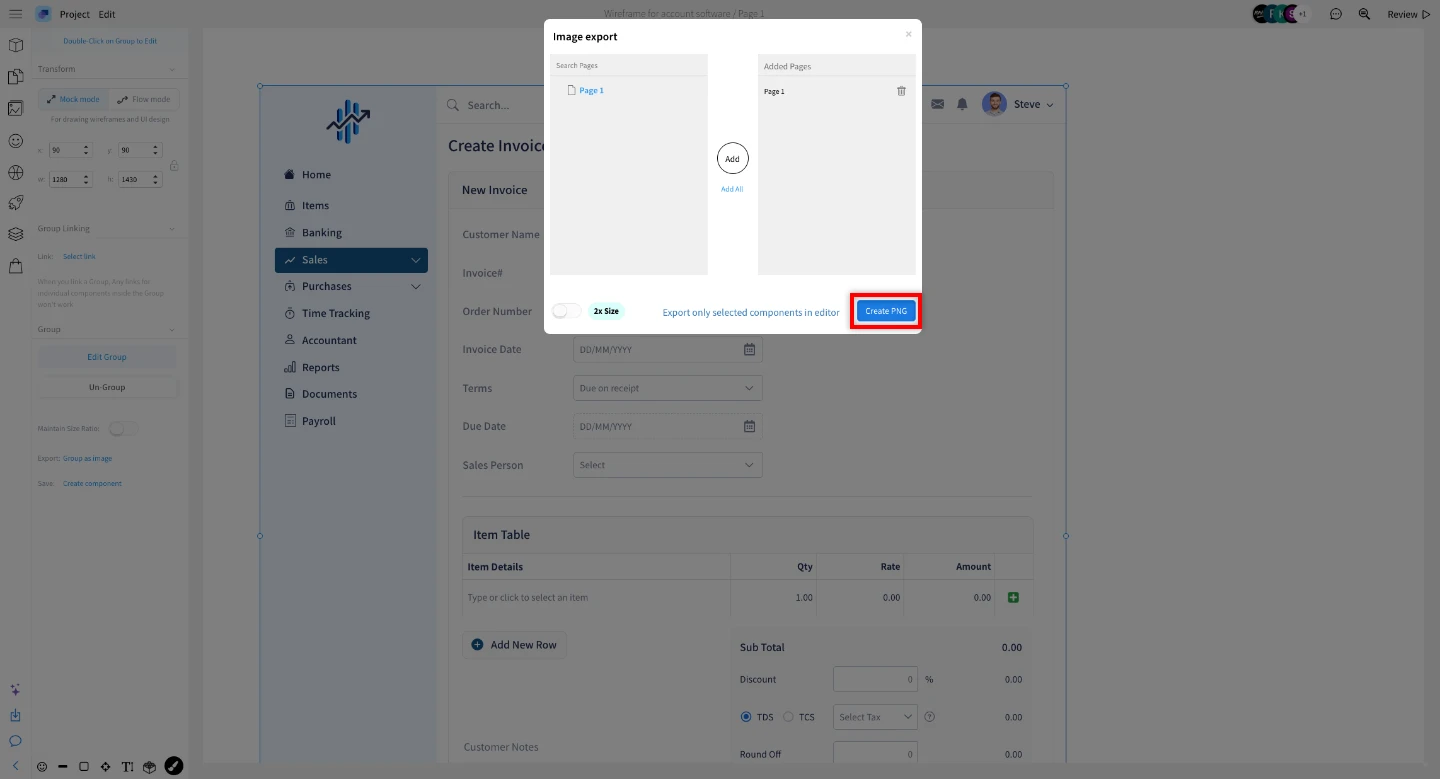Click the round Add button
This screenshot has height=779, width=1440.
point(732,159)
